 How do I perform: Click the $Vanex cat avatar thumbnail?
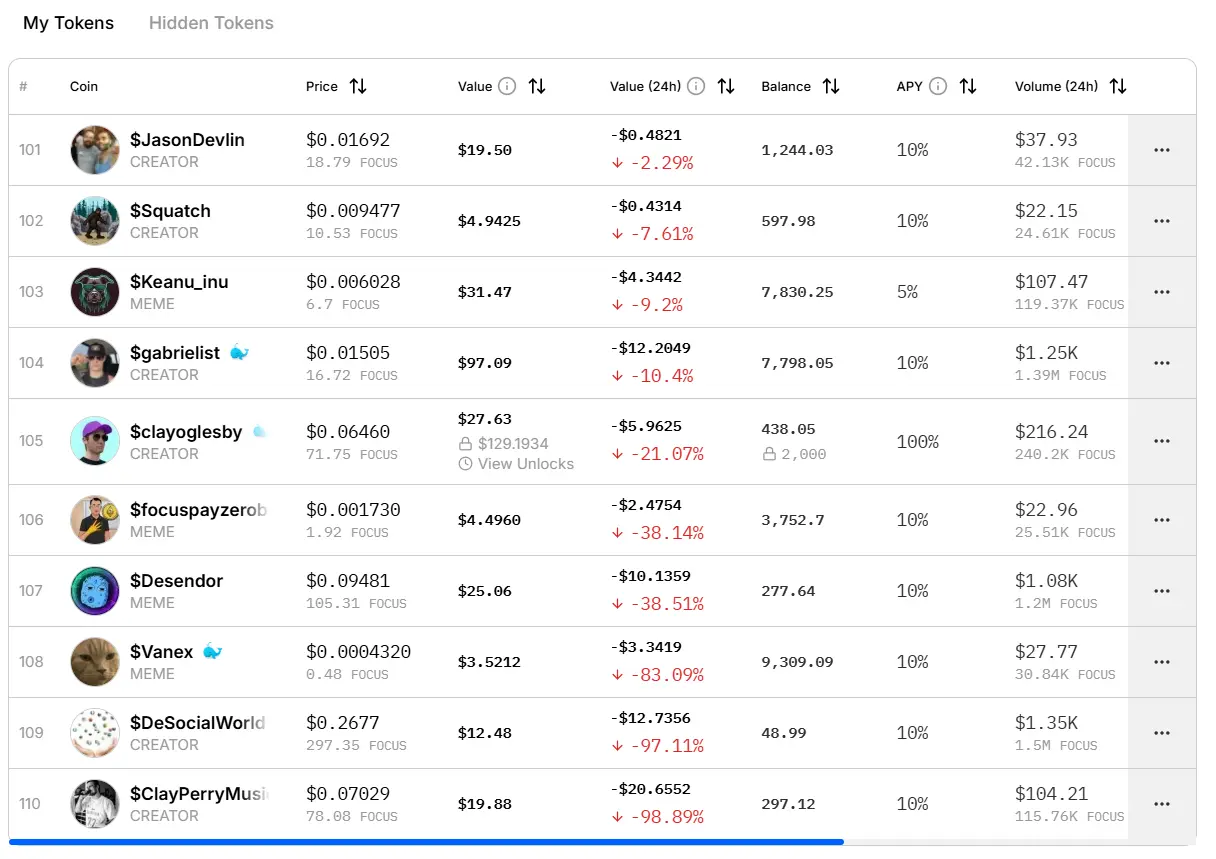point(95,662)
